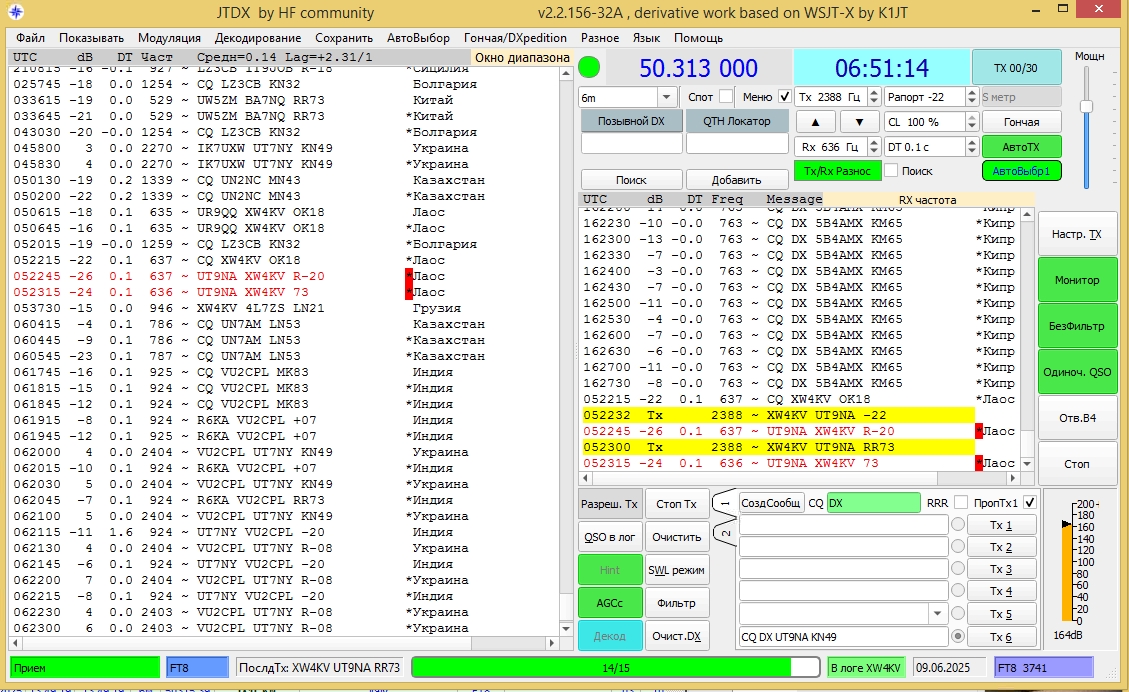This screenshot has height=692, width=1129.
Task: Toggle the AGCc button
Action: click(x=609, y=603)
